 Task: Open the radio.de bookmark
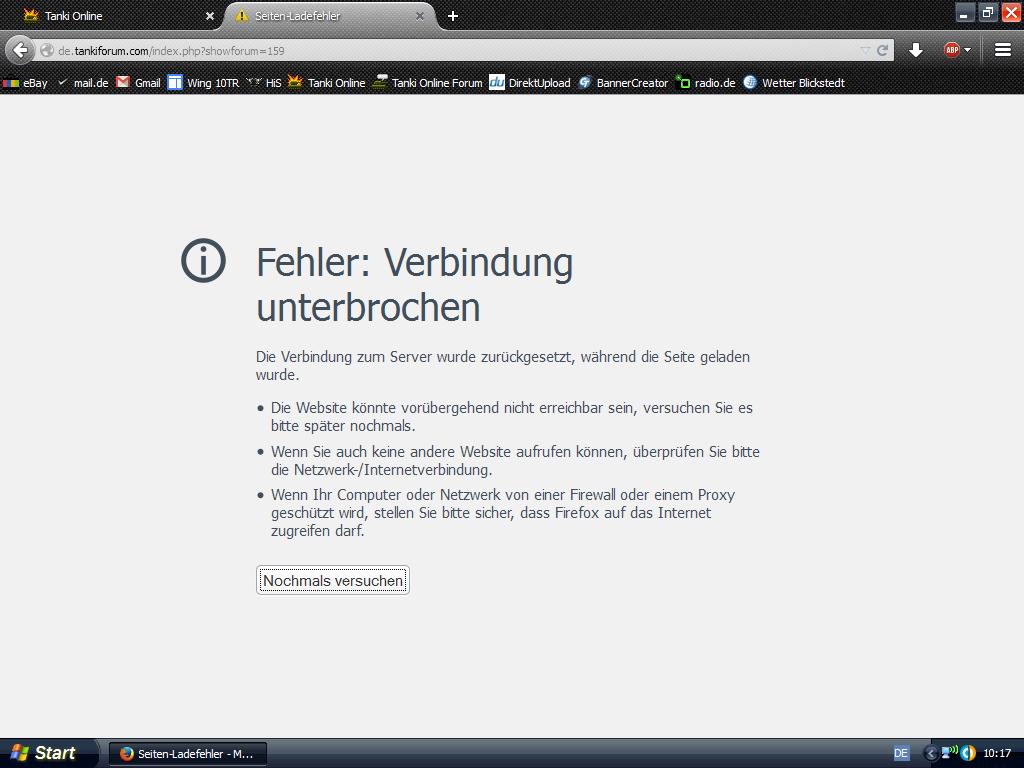[x=706, y=83]
